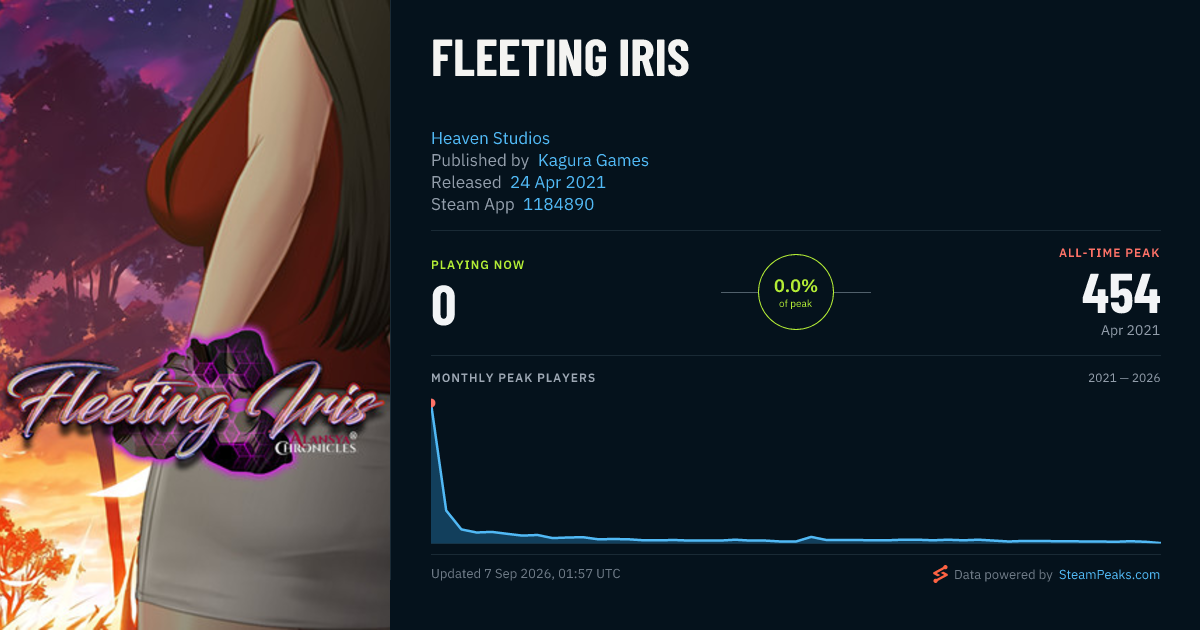This screenshot has width=1200, height=630.
Task: Click the 2021 — 2026 range label
Action: click(x=1124, y=378)
